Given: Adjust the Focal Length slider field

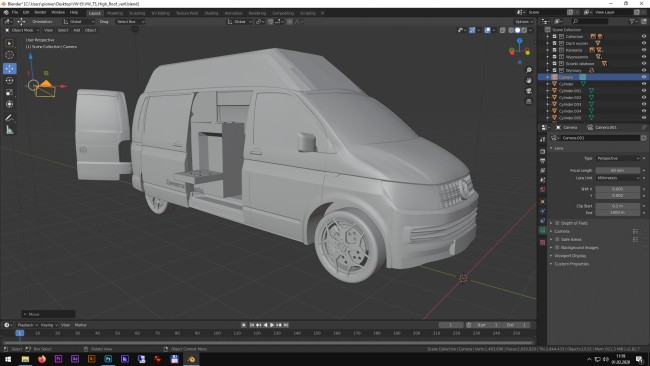Looking at the screenshot, I should click(618, 170).
